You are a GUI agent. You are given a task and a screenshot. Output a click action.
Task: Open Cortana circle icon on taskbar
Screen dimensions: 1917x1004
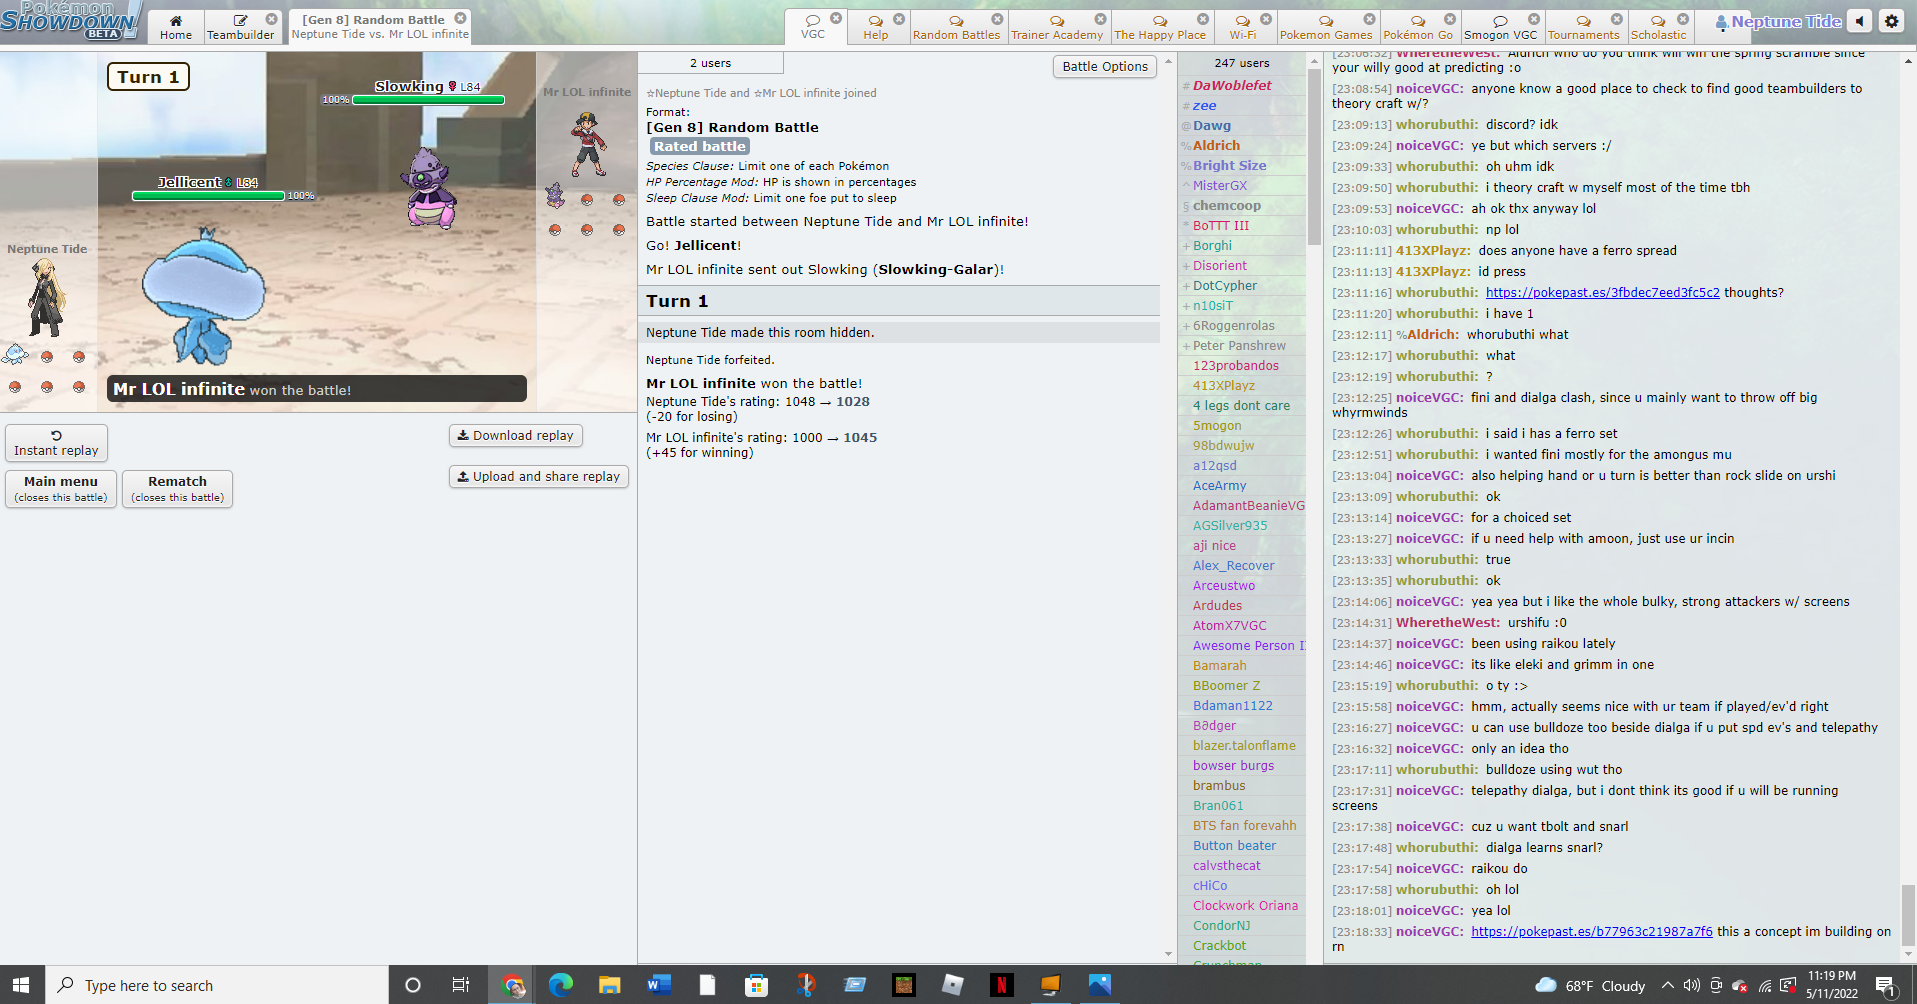[412, 985]
